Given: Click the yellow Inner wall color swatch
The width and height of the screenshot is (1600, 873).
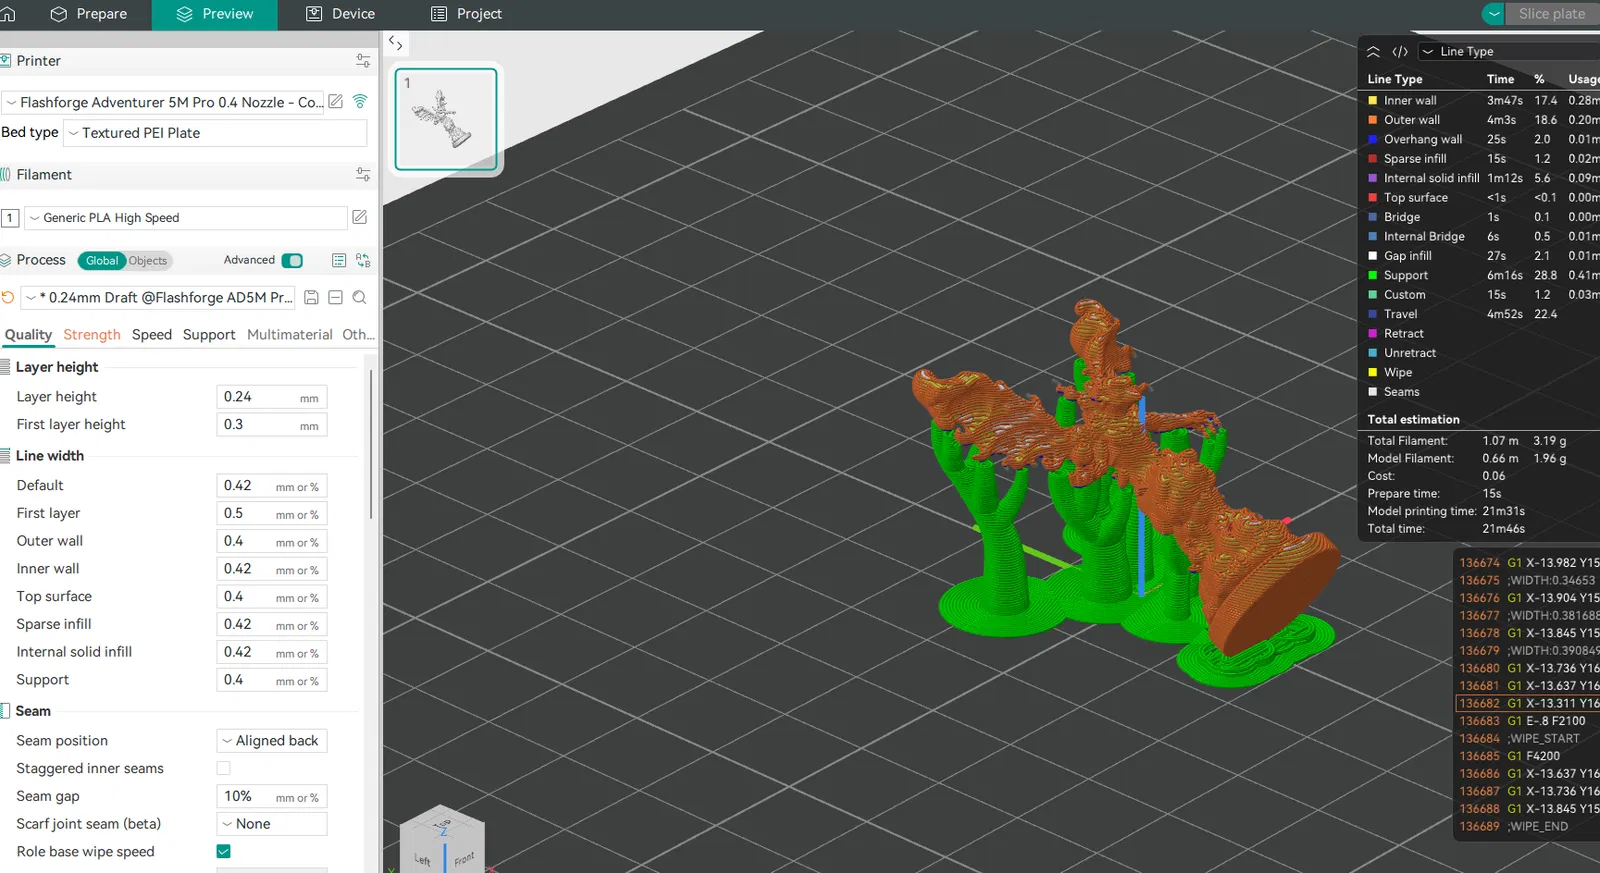Looking at the screenshot, I should [x=1373, y=101].
